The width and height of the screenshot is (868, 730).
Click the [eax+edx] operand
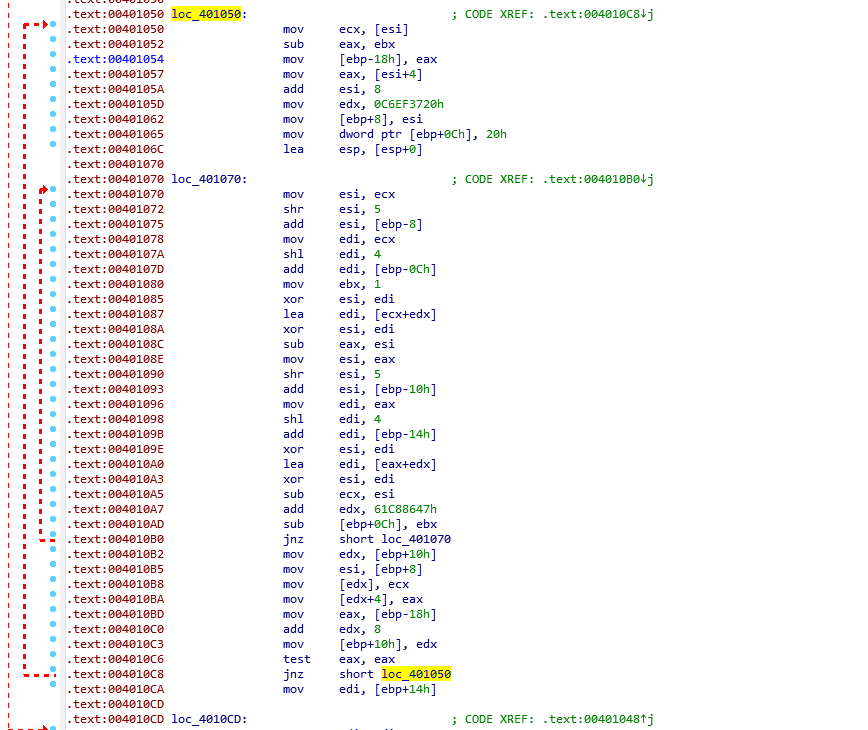[x=405, y=464]
